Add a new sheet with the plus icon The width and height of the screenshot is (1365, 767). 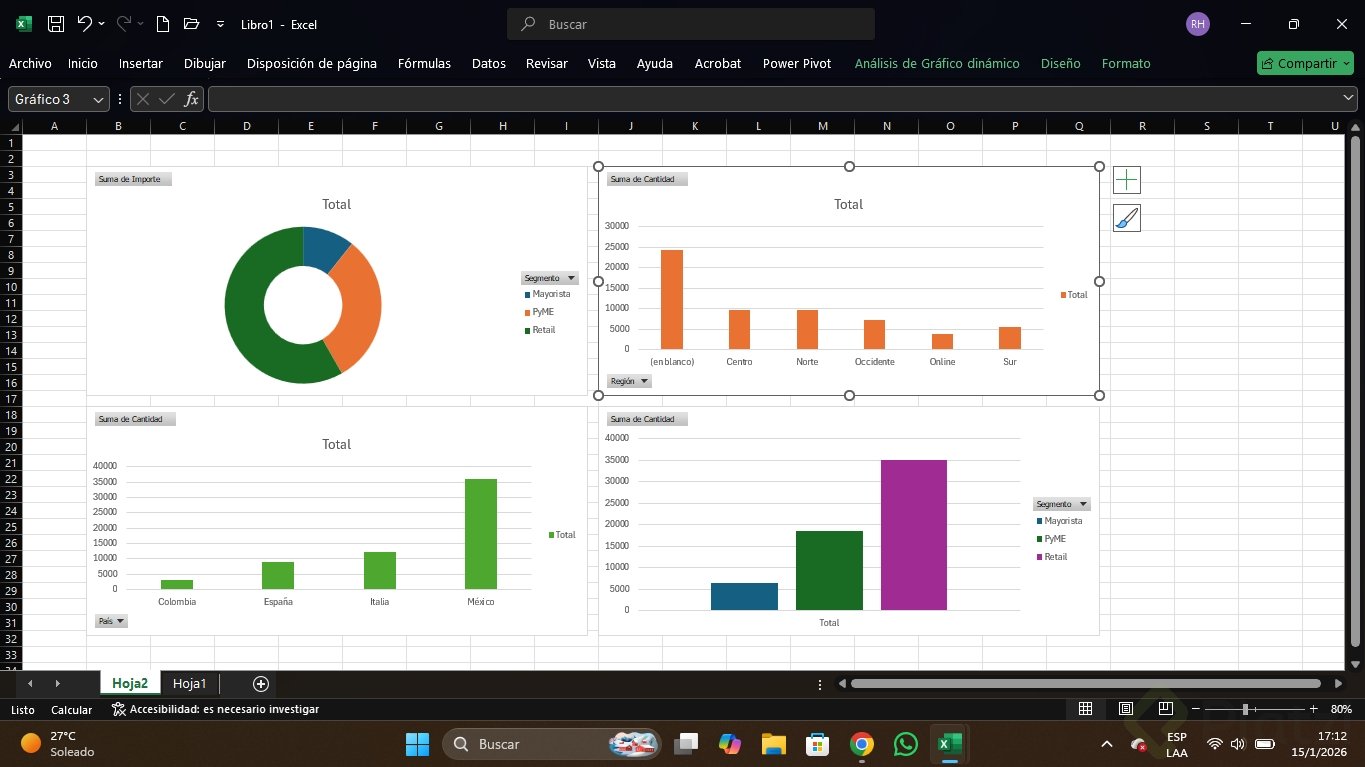pyautogui.click(x=261, y=684)
